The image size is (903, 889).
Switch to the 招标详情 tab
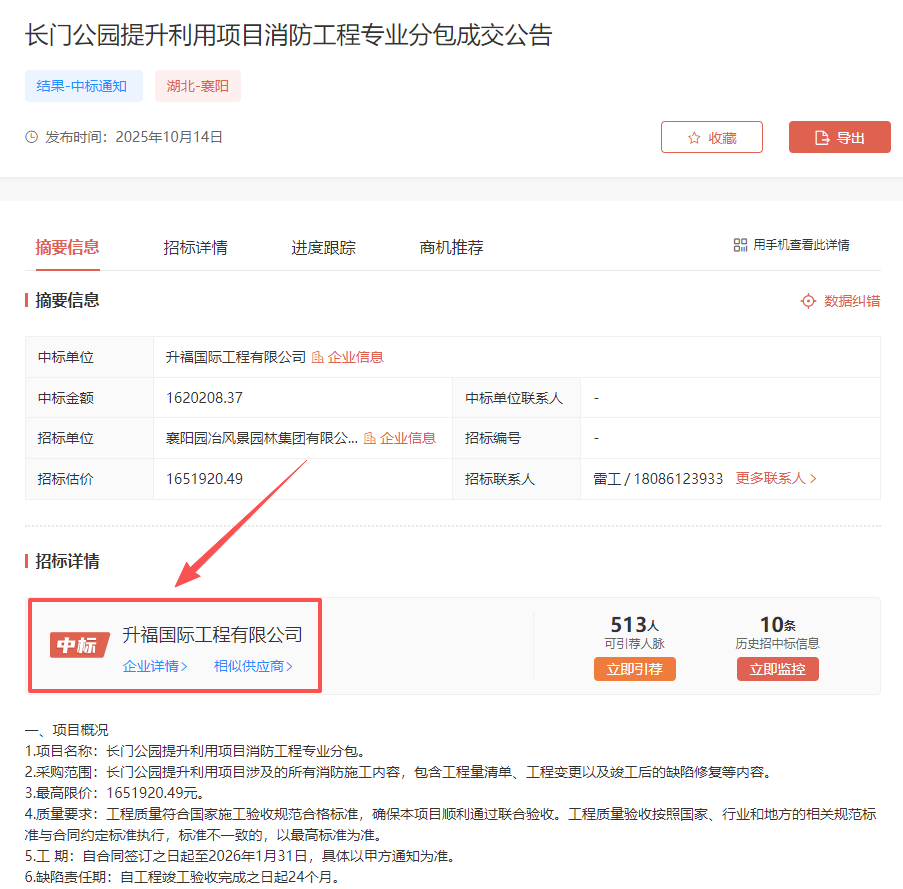[195, 248]
